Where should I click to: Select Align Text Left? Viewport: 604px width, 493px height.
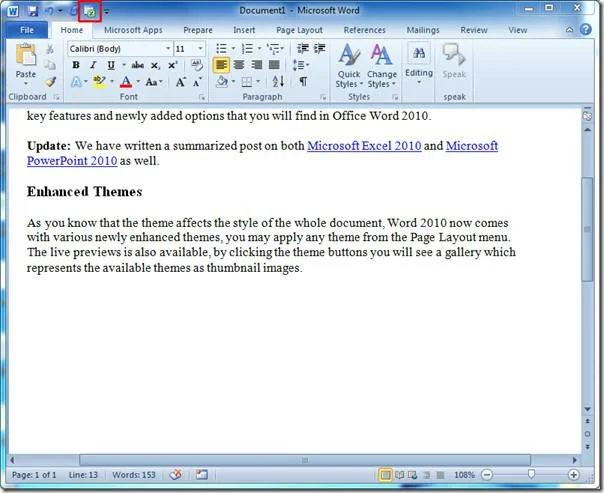pos(221,65)
